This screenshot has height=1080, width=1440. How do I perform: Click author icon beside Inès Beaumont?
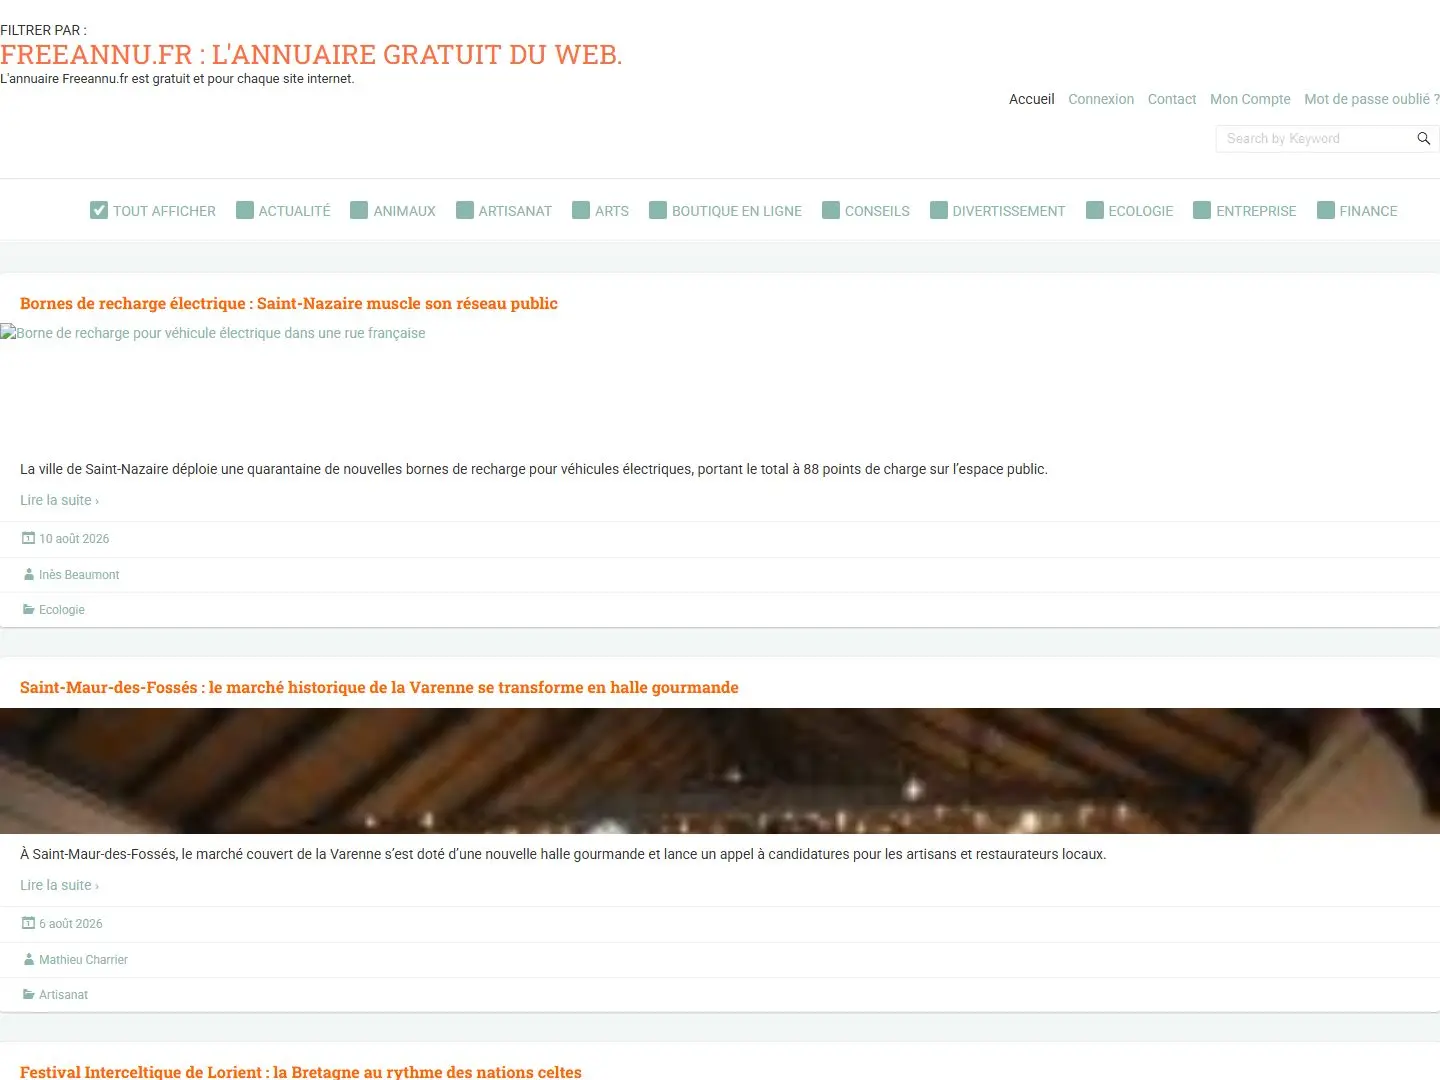[x=29, y=574]
